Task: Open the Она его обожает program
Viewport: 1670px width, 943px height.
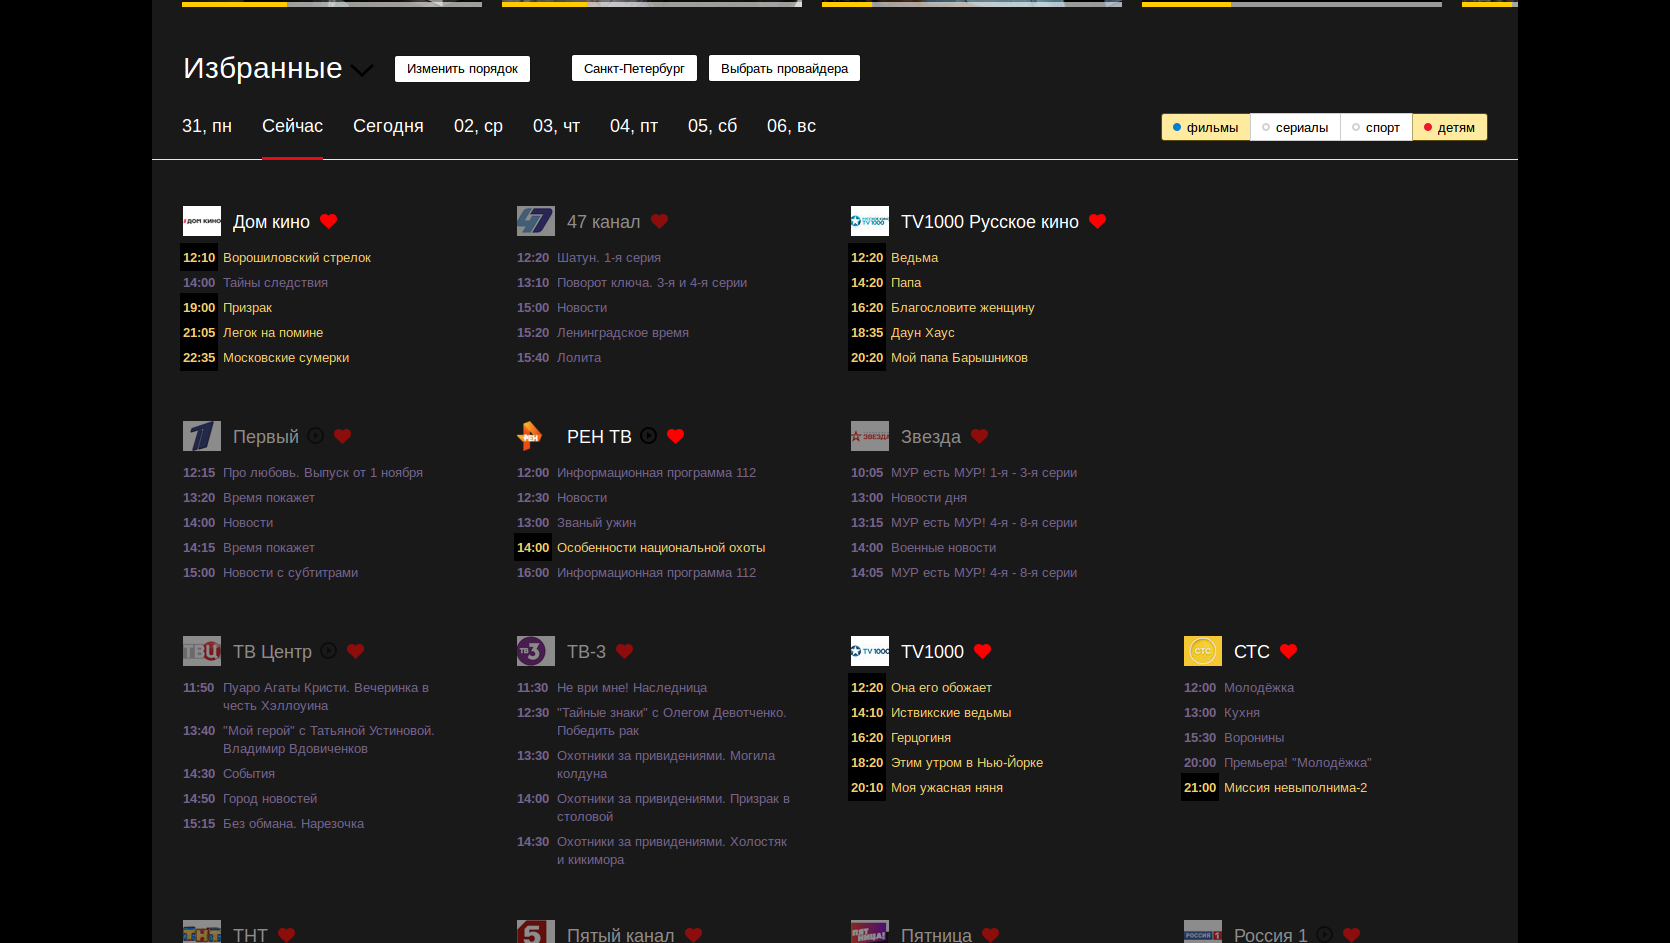Action: coord(941,688)
